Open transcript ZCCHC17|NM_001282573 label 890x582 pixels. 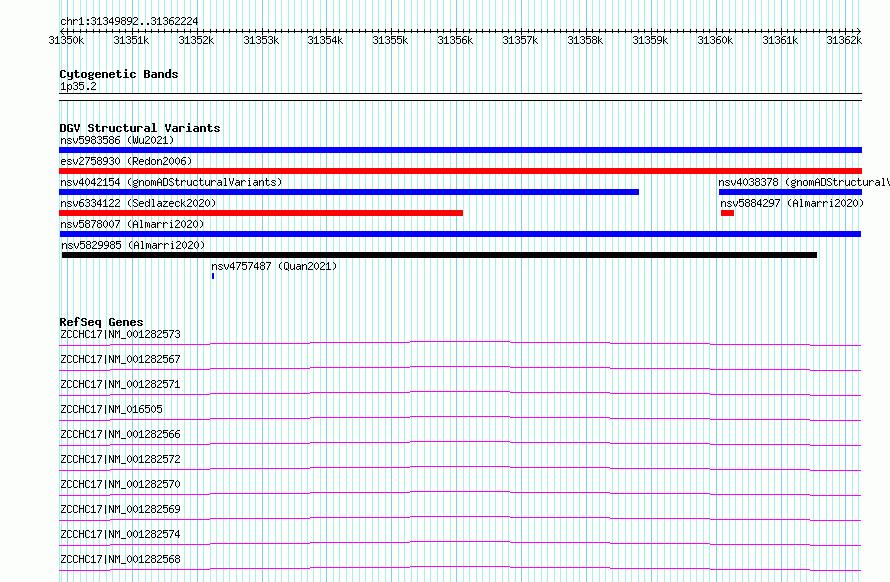pos(120,334)
